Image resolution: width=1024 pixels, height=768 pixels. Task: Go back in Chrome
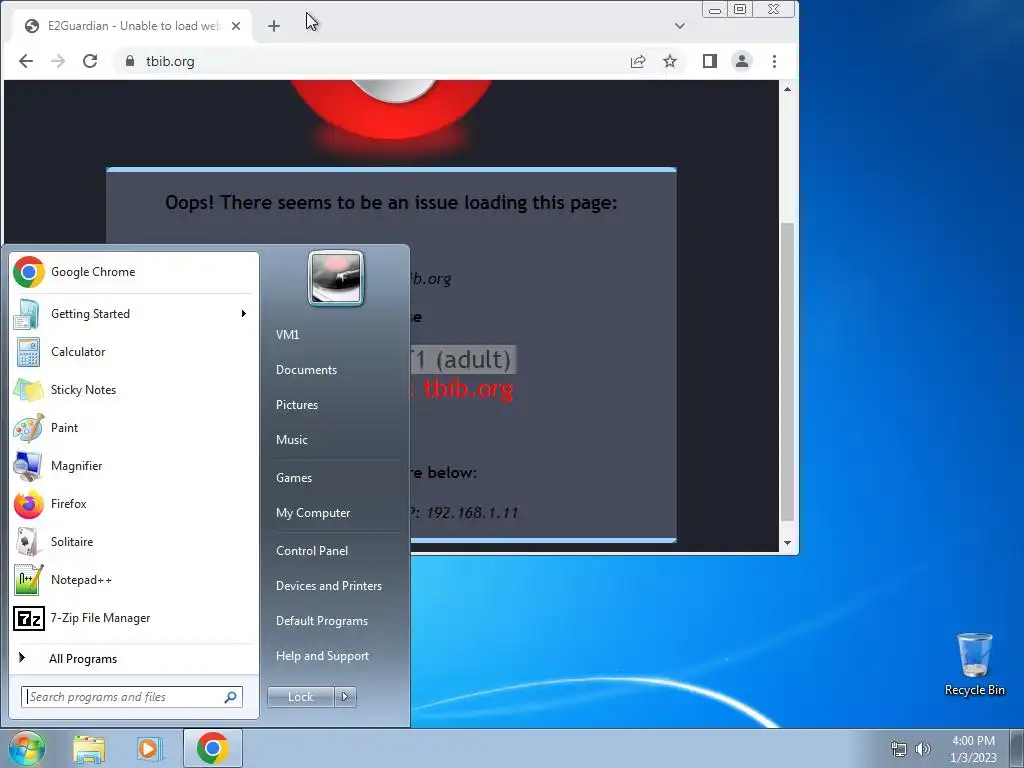(x=26, y=61)
